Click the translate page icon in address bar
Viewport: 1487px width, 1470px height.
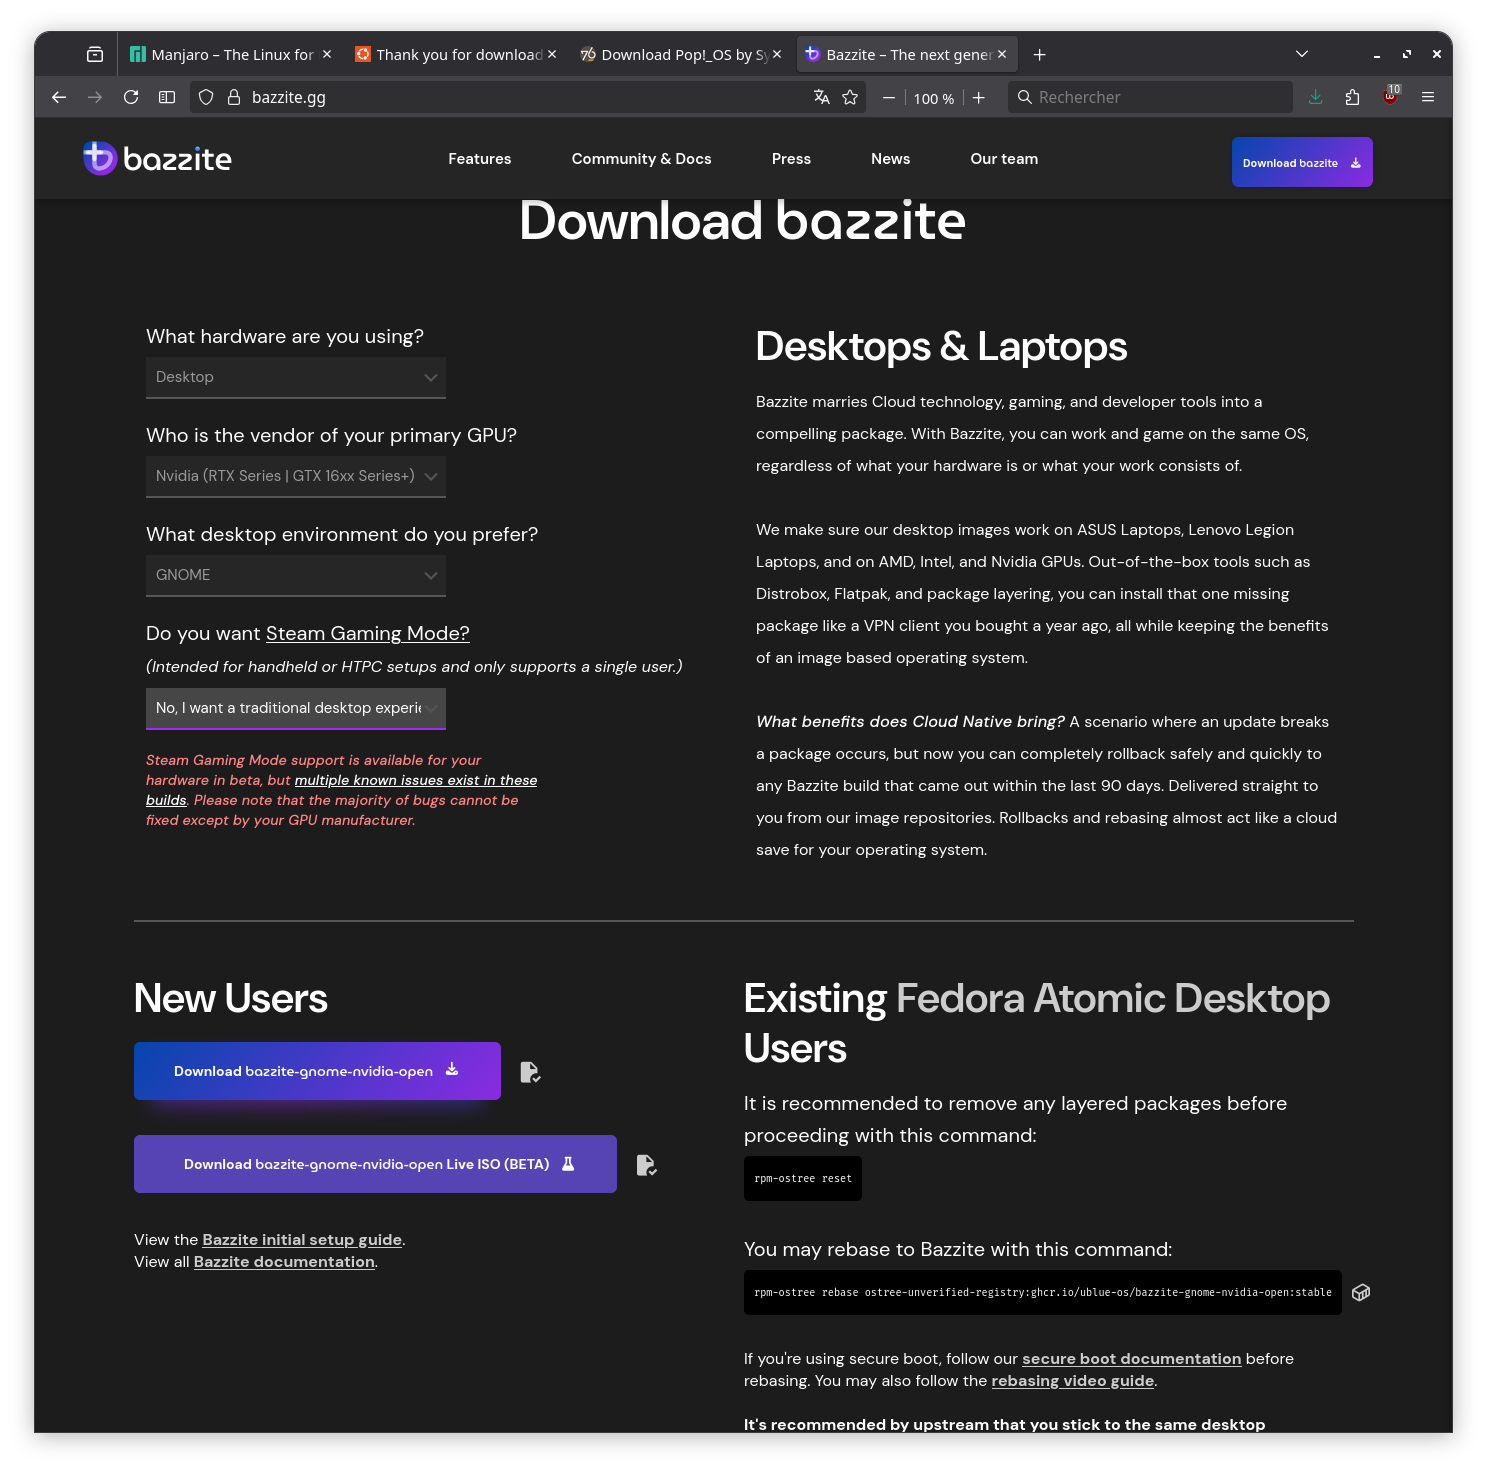click(x=822, y=97)
